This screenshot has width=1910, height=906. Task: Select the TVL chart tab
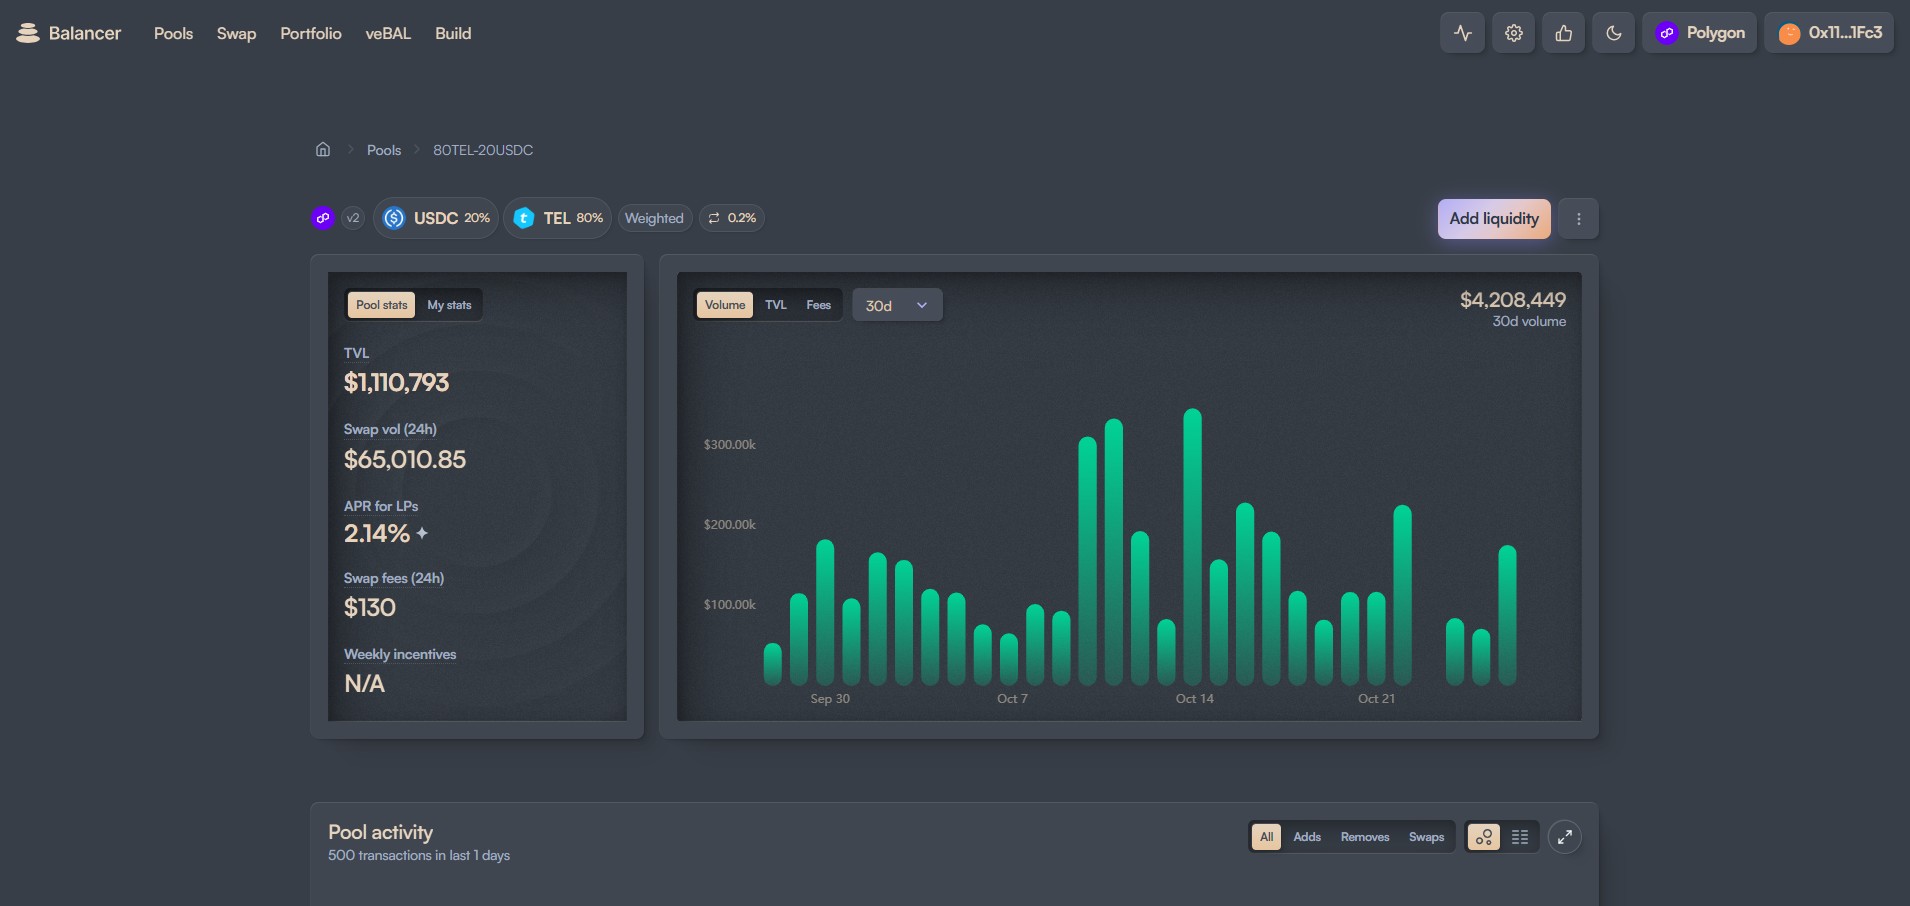tap(776, 305)
